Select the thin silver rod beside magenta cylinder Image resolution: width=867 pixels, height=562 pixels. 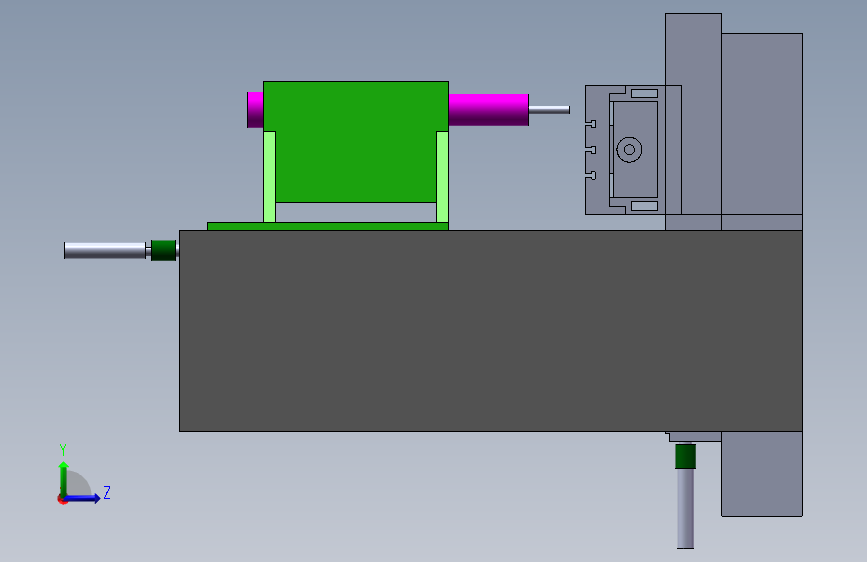549,110
